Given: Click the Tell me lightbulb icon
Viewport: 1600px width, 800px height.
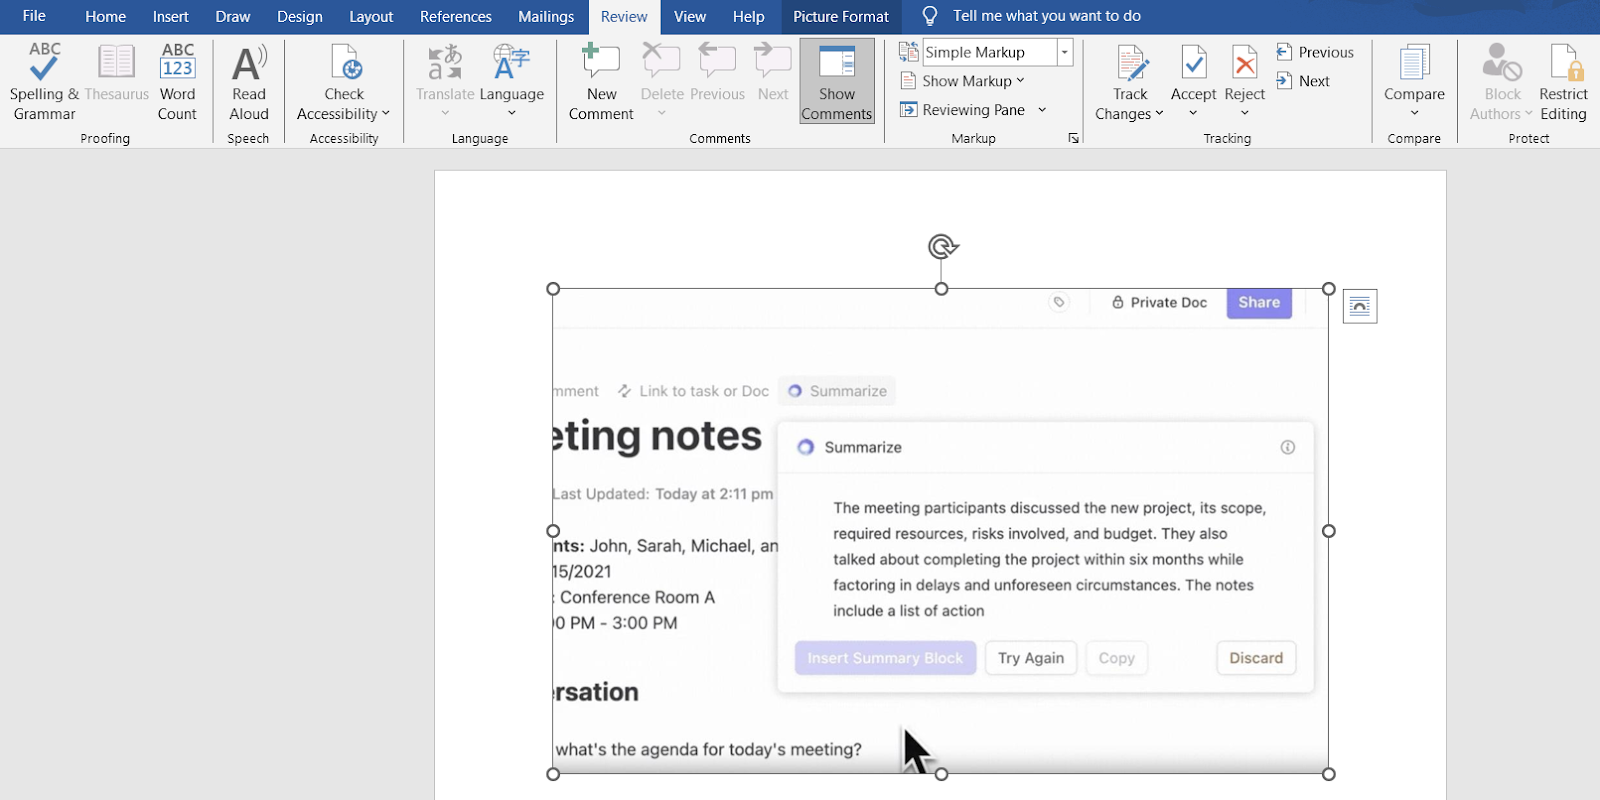Looking at the screenshot, I should point(930,16).
